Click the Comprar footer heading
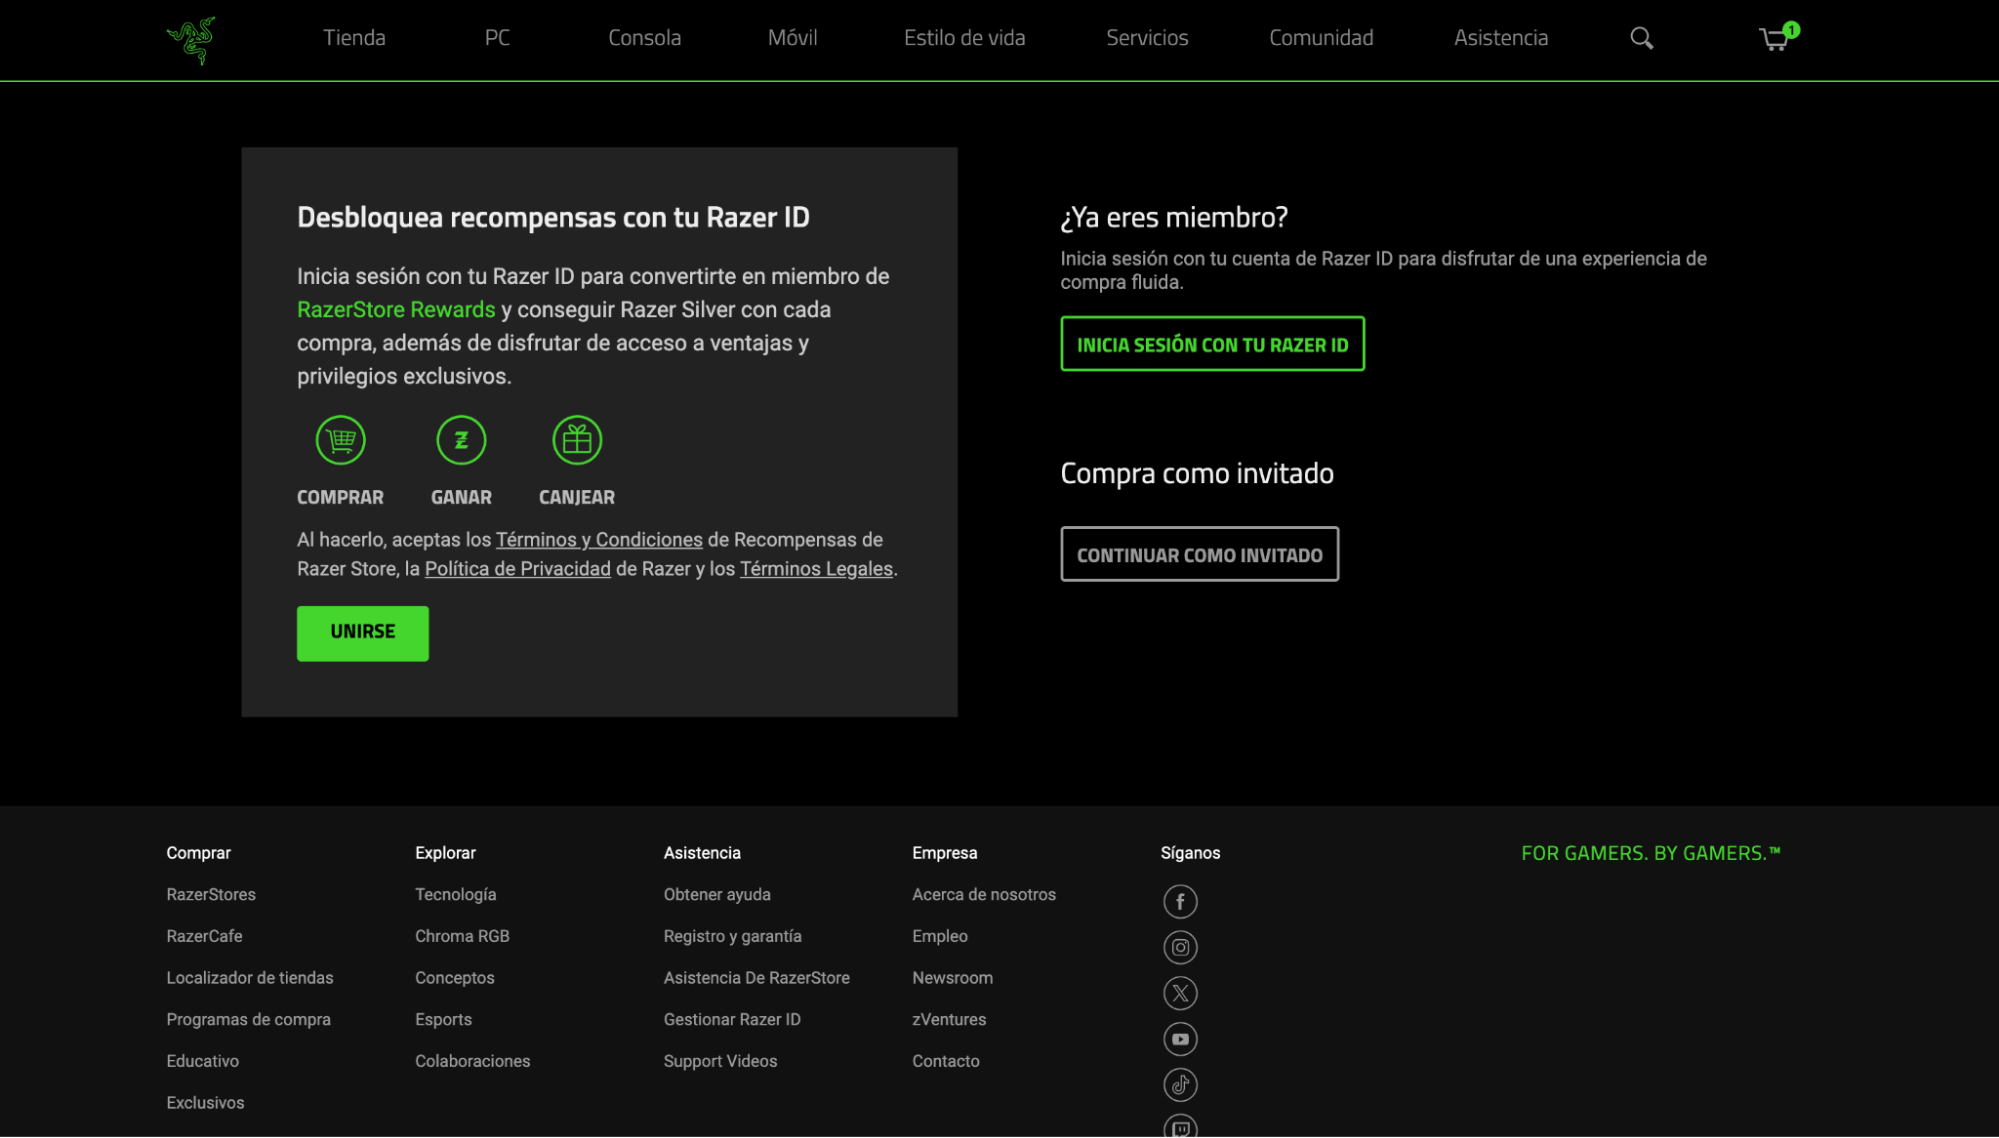Screen dimensions: 1999x1138 click(x=198, y=853)
